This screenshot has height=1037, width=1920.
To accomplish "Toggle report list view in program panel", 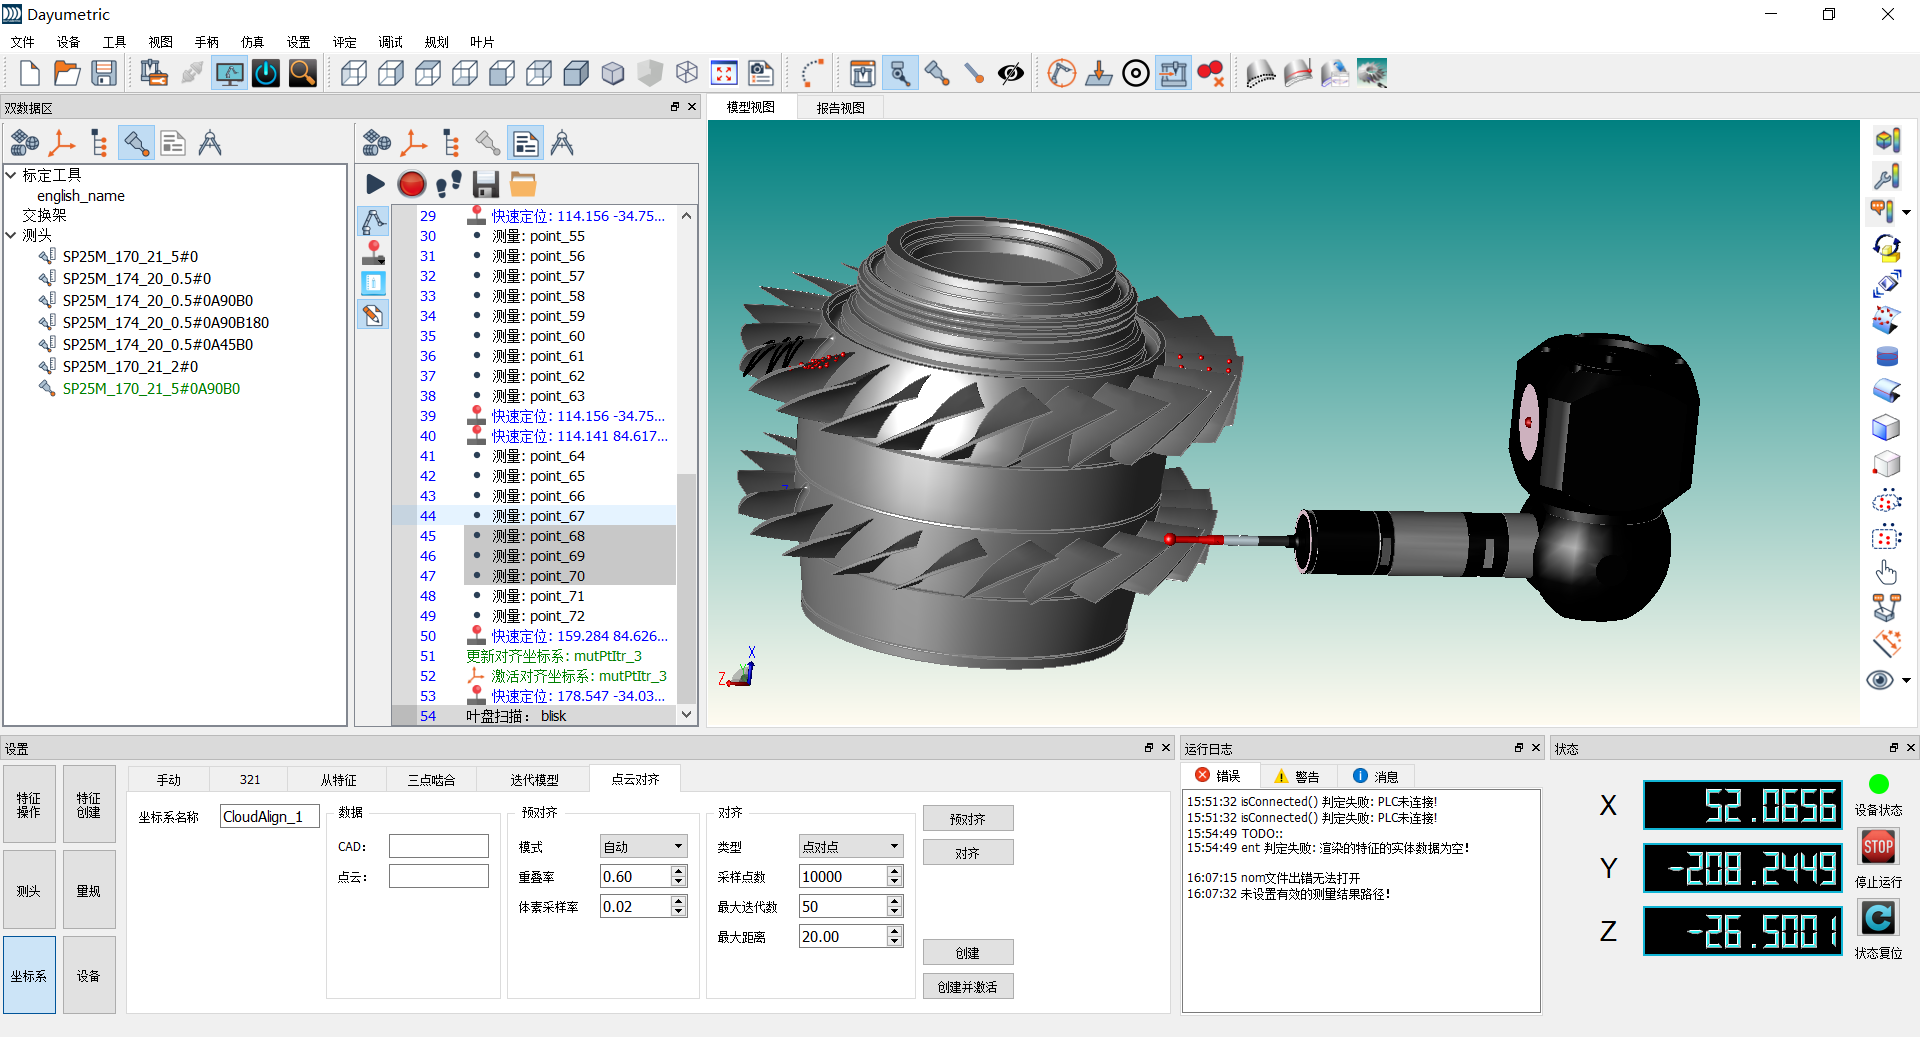I will point(525,143).
